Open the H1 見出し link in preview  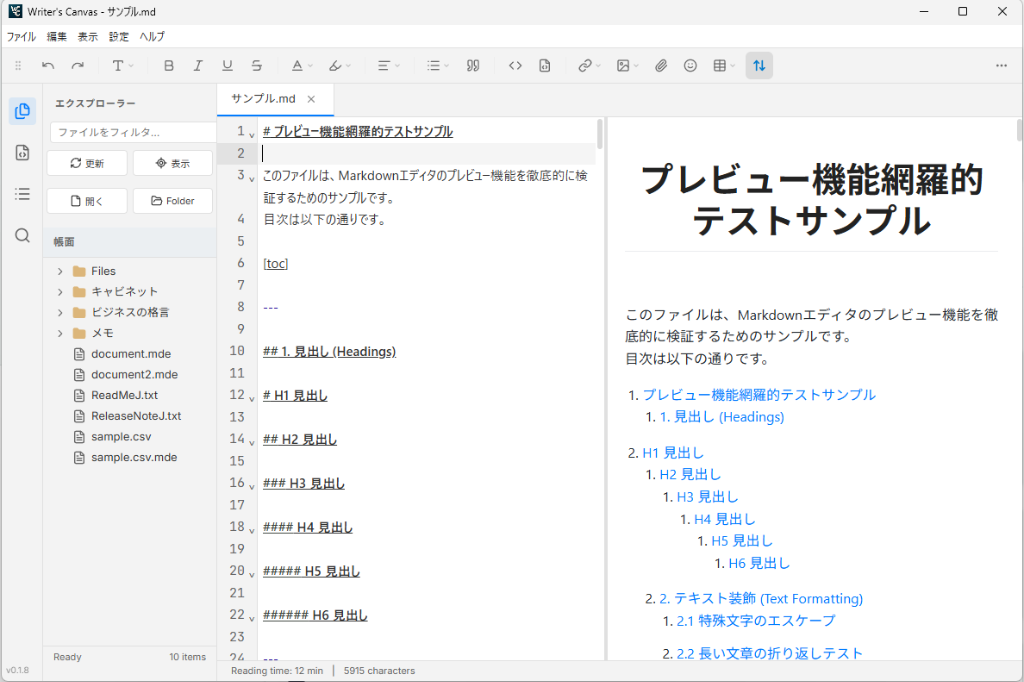(673, 453)
